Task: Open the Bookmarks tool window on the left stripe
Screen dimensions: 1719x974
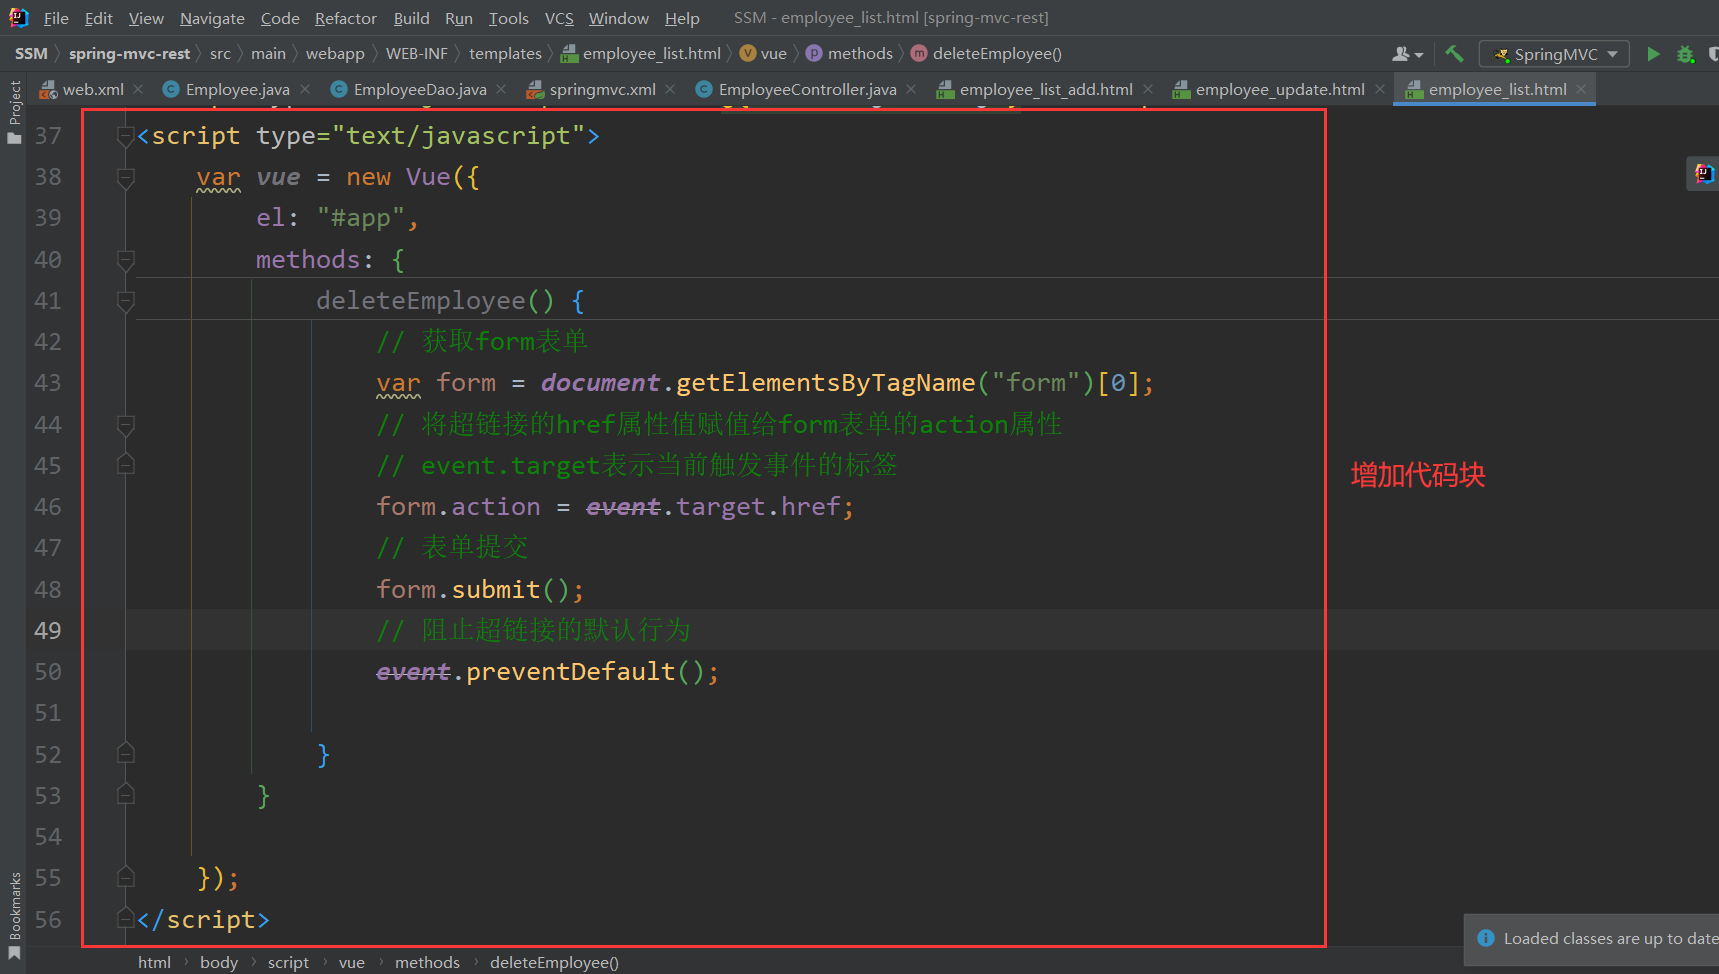Action: [14, 916]
